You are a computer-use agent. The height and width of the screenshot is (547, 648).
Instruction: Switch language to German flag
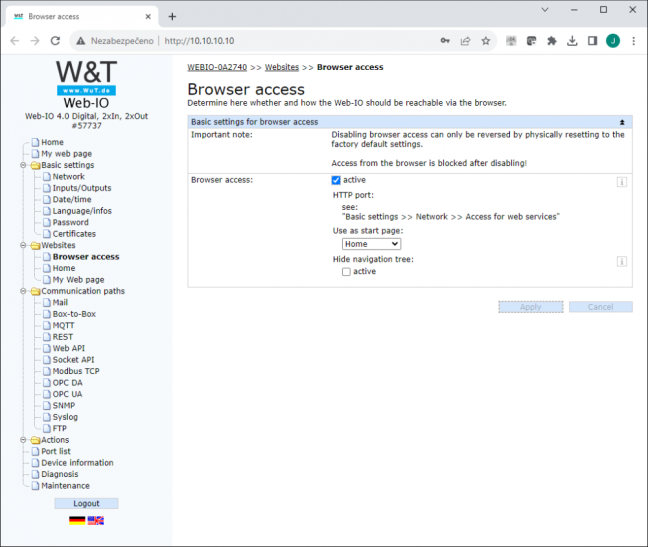(x=77, y=521)
